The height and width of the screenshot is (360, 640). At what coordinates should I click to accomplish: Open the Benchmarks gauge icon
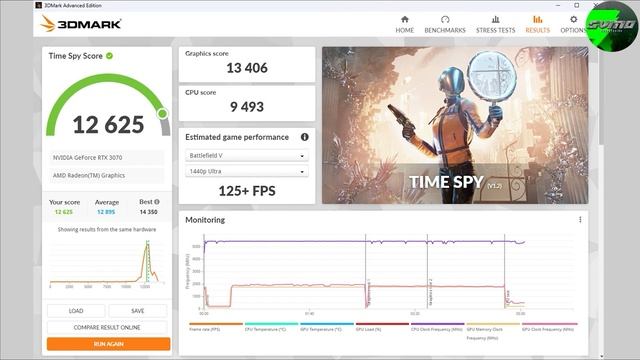tap(445, 20)
